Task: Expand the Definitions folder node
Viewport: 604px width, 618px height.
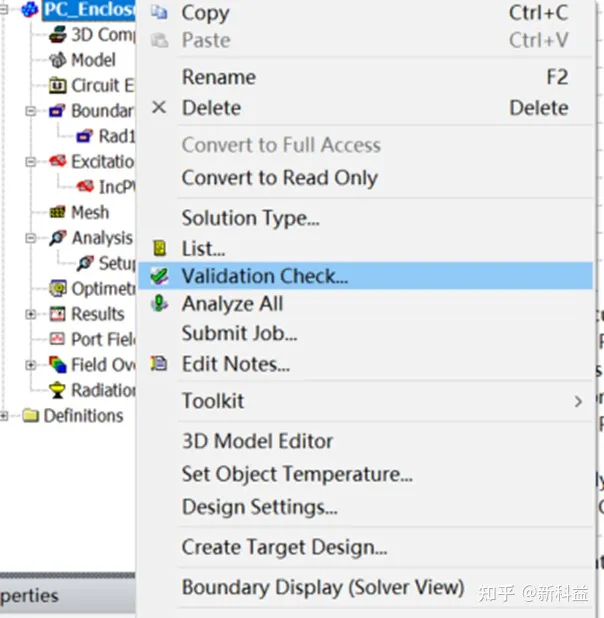Action: pos(4,416)
